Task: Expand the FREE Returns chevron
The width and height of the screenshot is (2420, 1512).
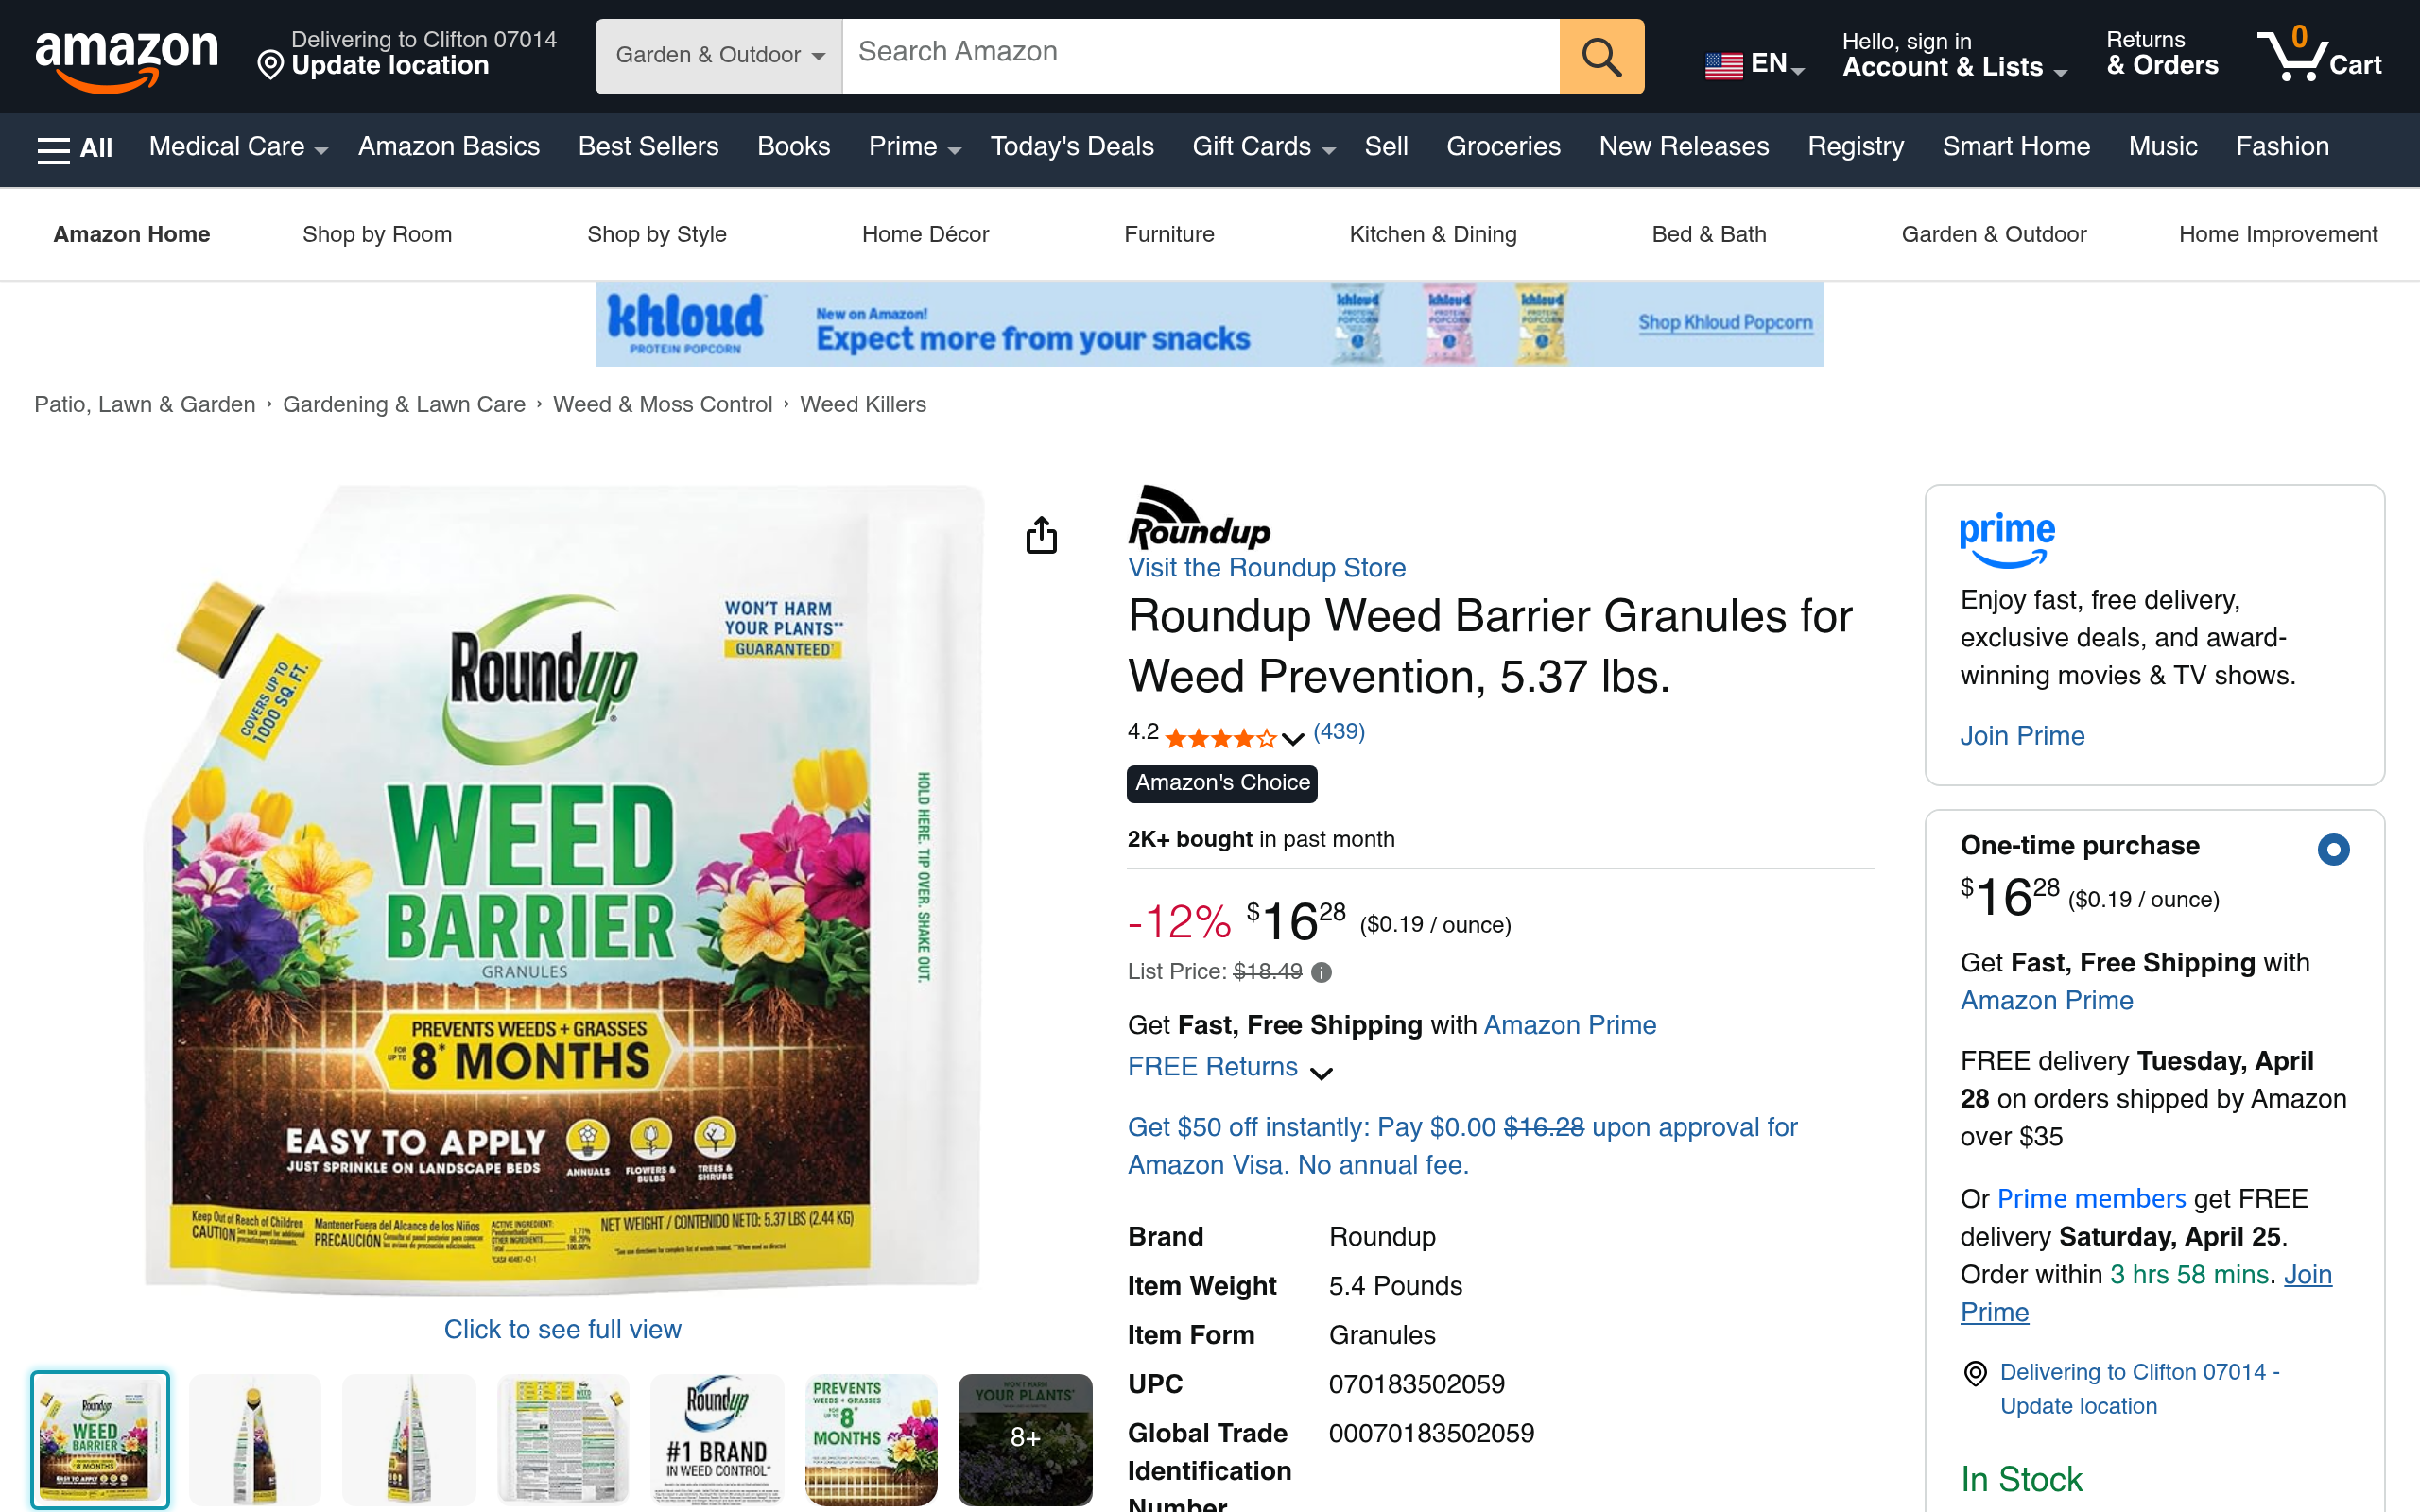Action: (1321, 1073)
